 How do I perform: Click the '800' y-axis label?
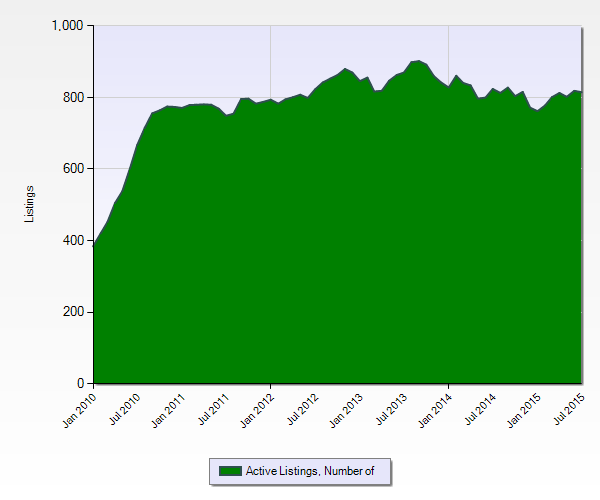(73, 98)
